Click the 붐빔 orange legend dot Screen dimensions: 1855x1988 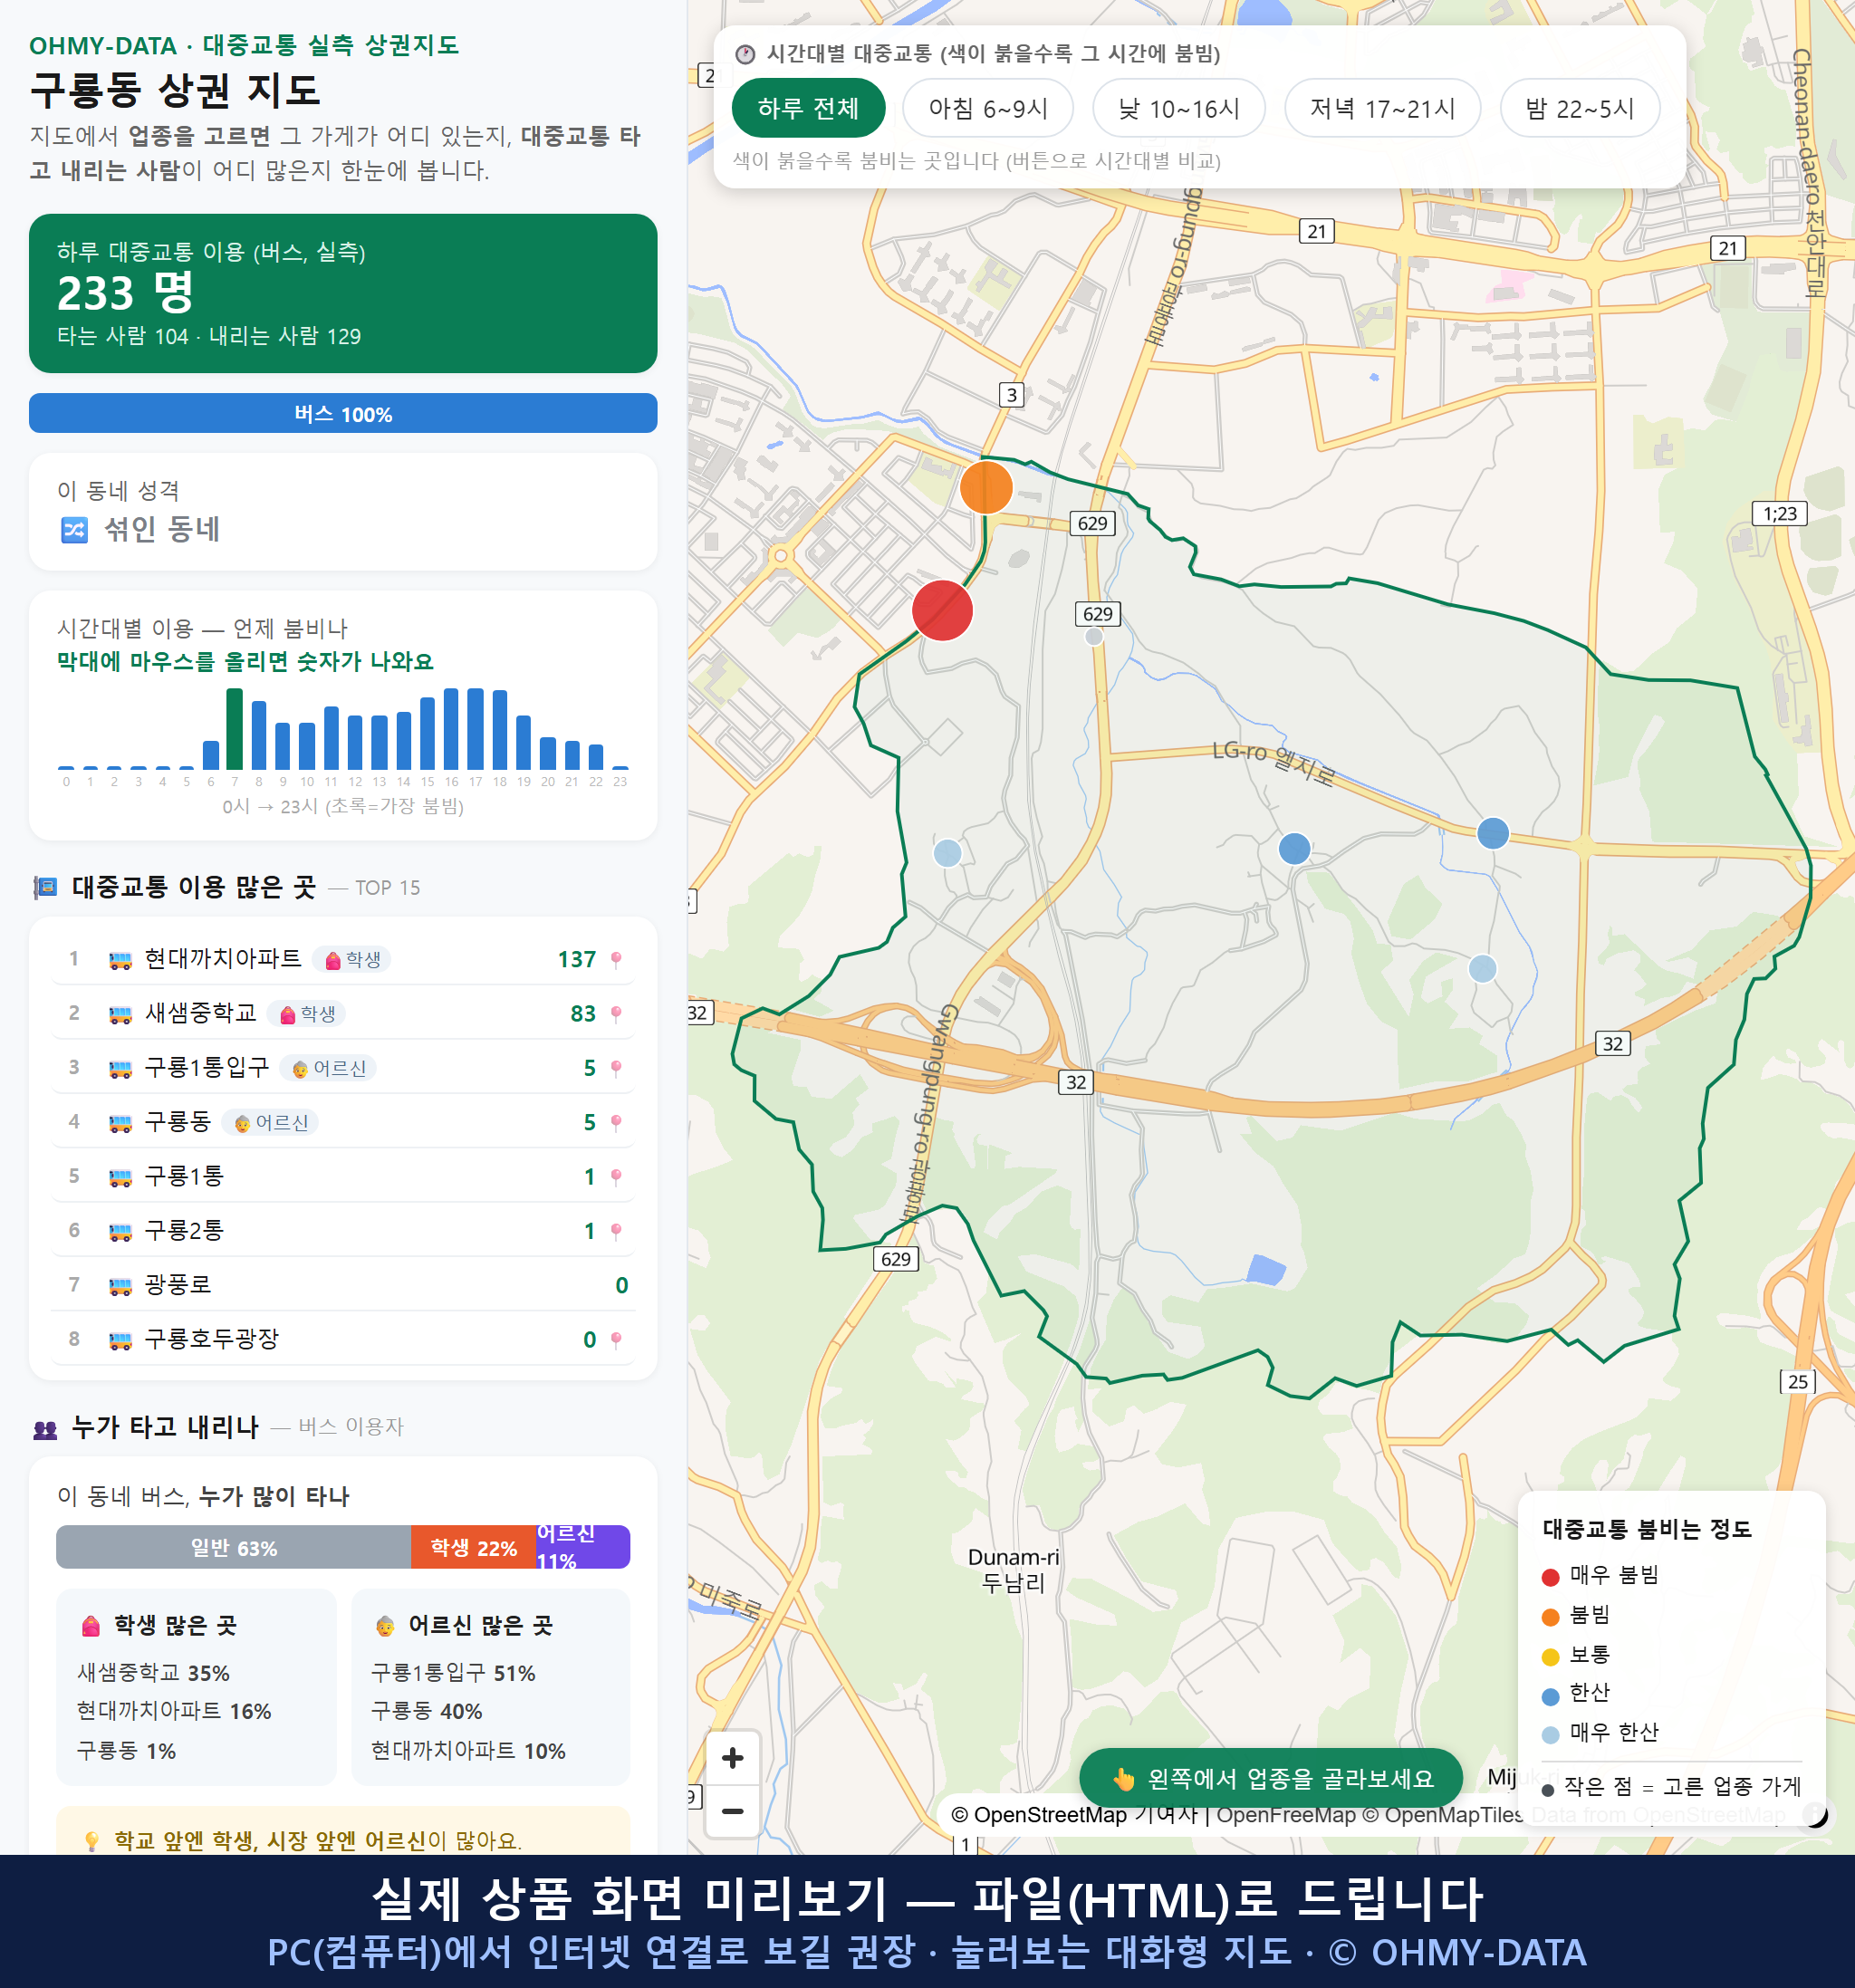pos(1550,1617)
